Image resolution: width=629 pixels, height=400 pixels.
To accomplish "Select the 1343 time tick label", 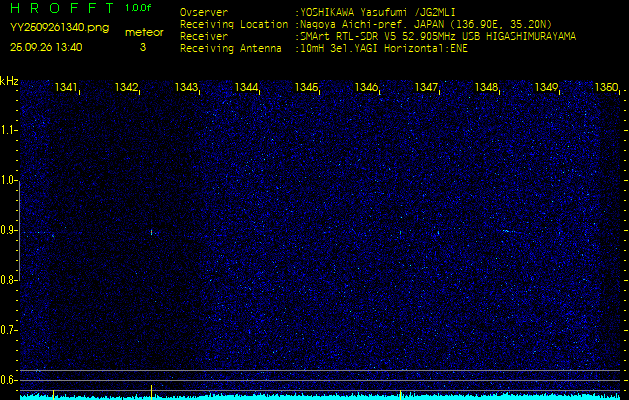I will tap(186, 88).
